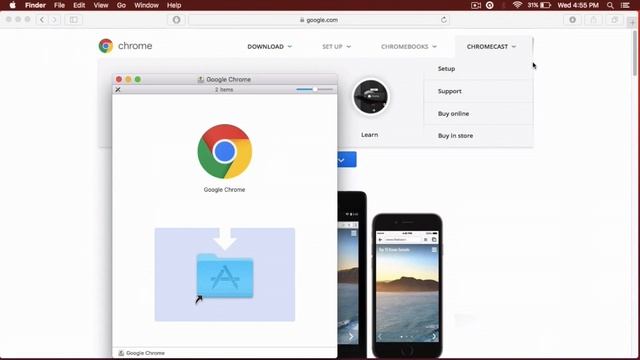640x360 pixels.
Task: Open the File menu
Action: click(x=60, y=5)
